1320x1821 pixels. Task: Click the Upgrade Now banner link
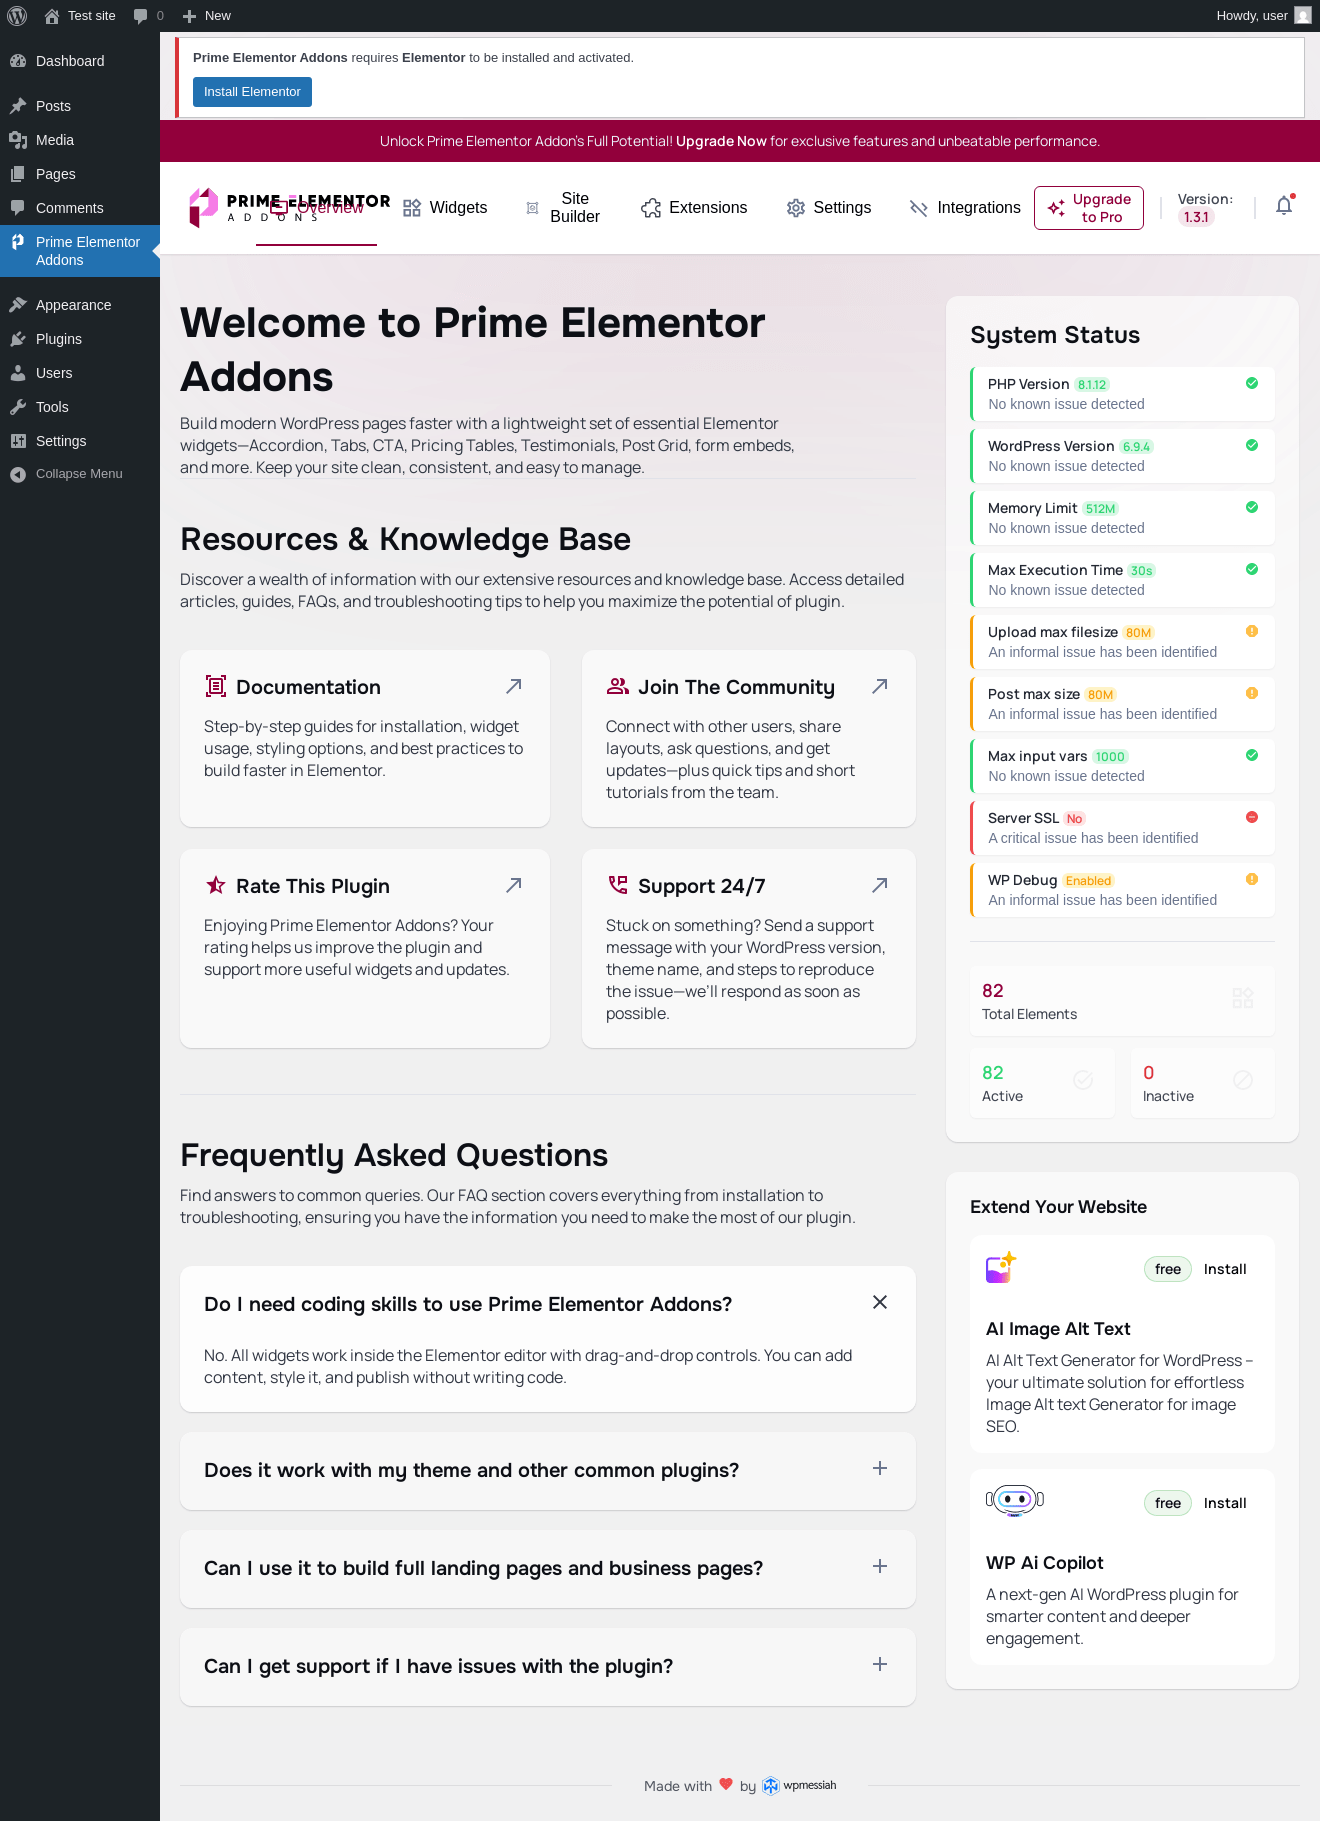721,141
